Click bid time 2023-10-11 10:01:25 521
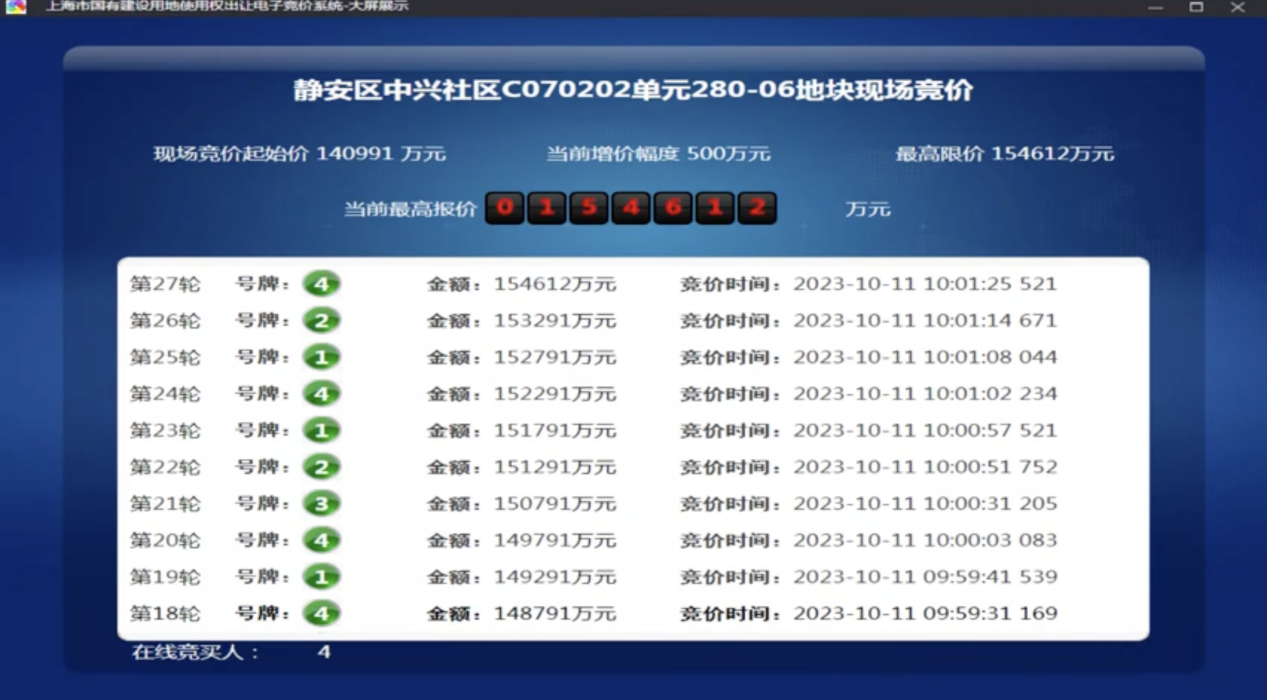Image resolution: width=1267 pixels, height=700 pixels. 925,284
